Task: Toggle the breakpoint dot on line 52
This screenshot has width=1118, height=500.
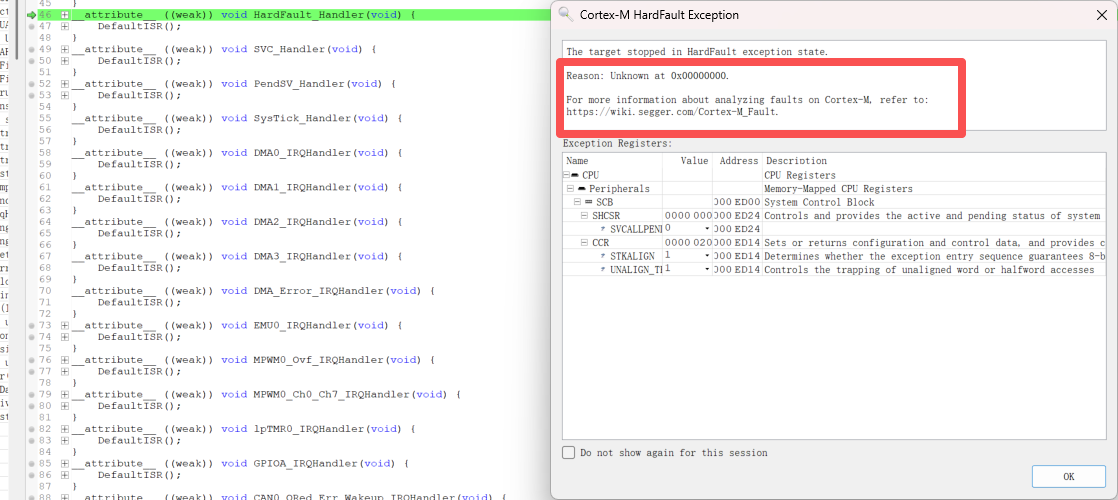Action: point(31,84)
